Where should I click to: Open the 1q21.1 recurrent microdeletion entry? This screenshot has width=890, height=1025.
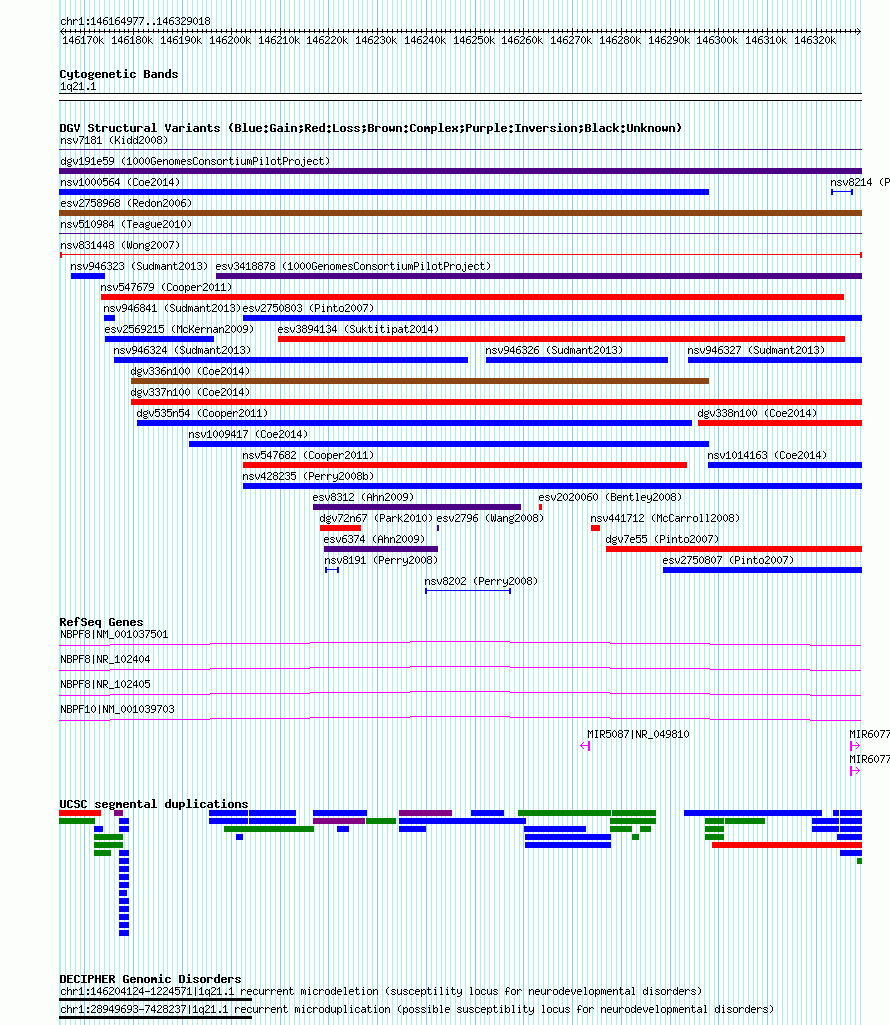coord(381,992)
